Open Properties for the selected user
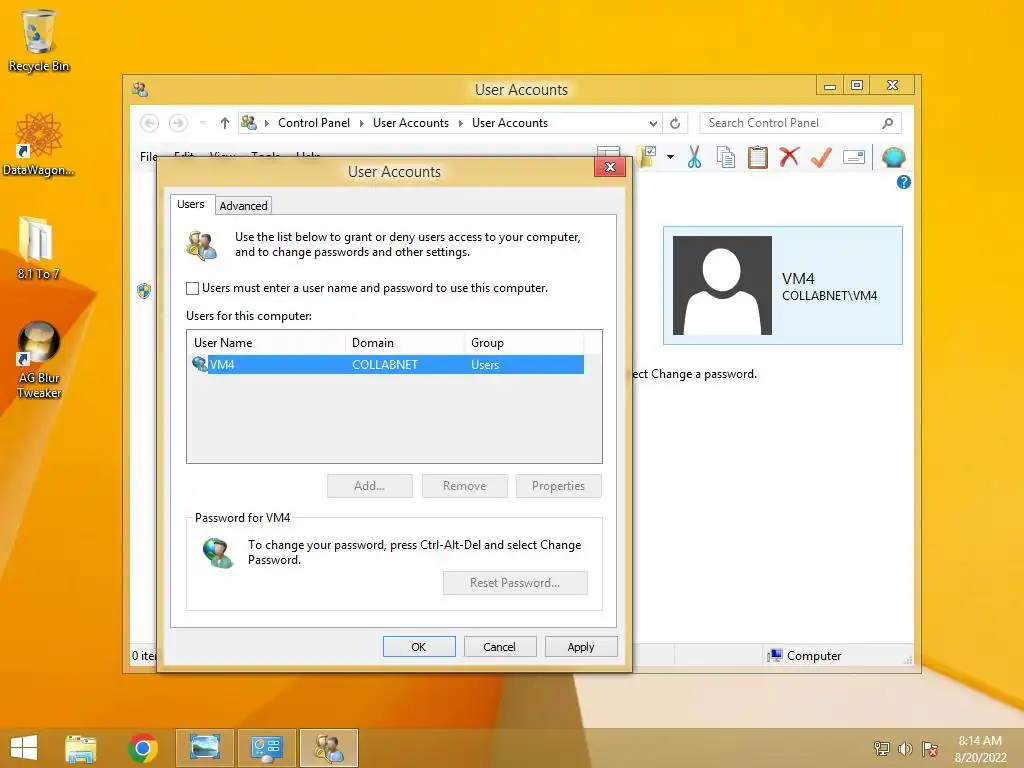The image size is (1024, 768). pos(558,486)
